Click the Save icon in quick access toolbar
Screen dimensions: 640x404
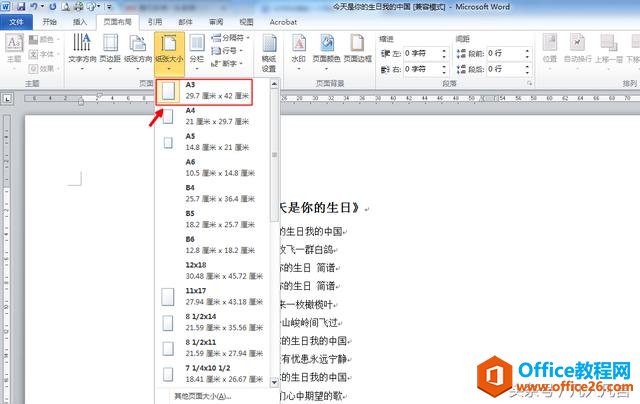[20, 7]
